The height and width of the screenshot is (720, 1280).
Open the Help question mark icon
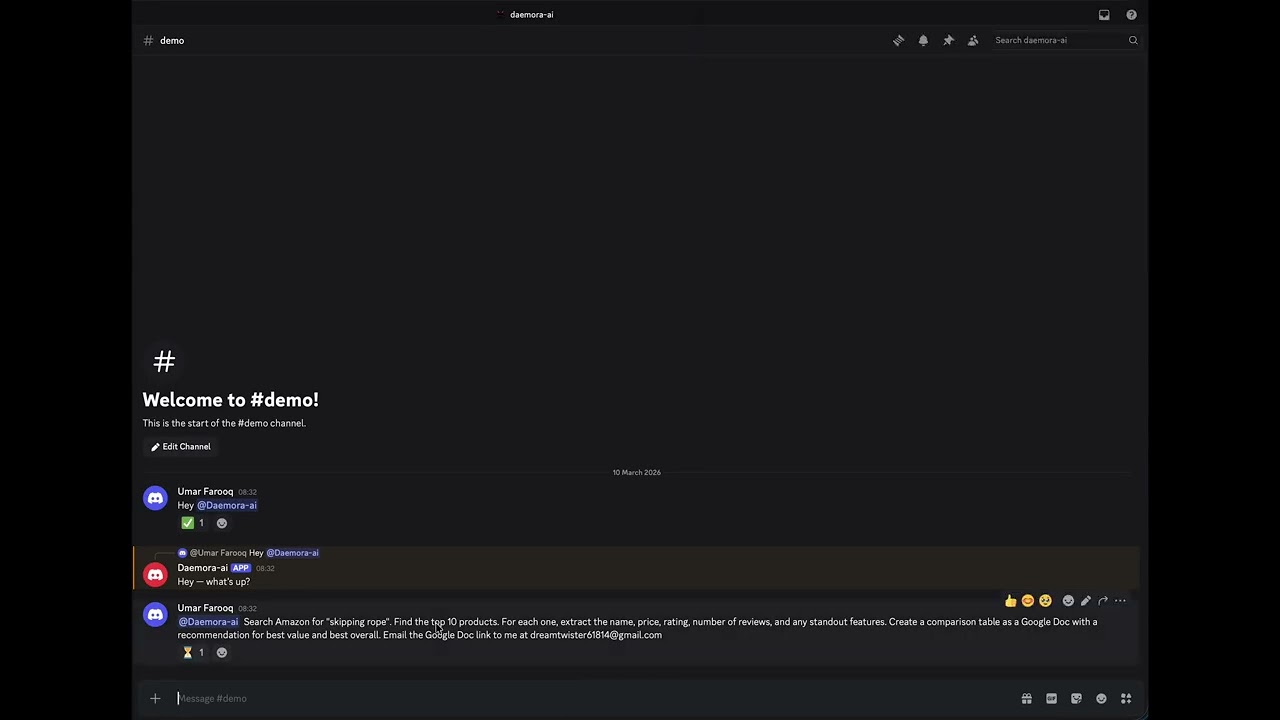pyautogui.click(x=1131, y=15)
